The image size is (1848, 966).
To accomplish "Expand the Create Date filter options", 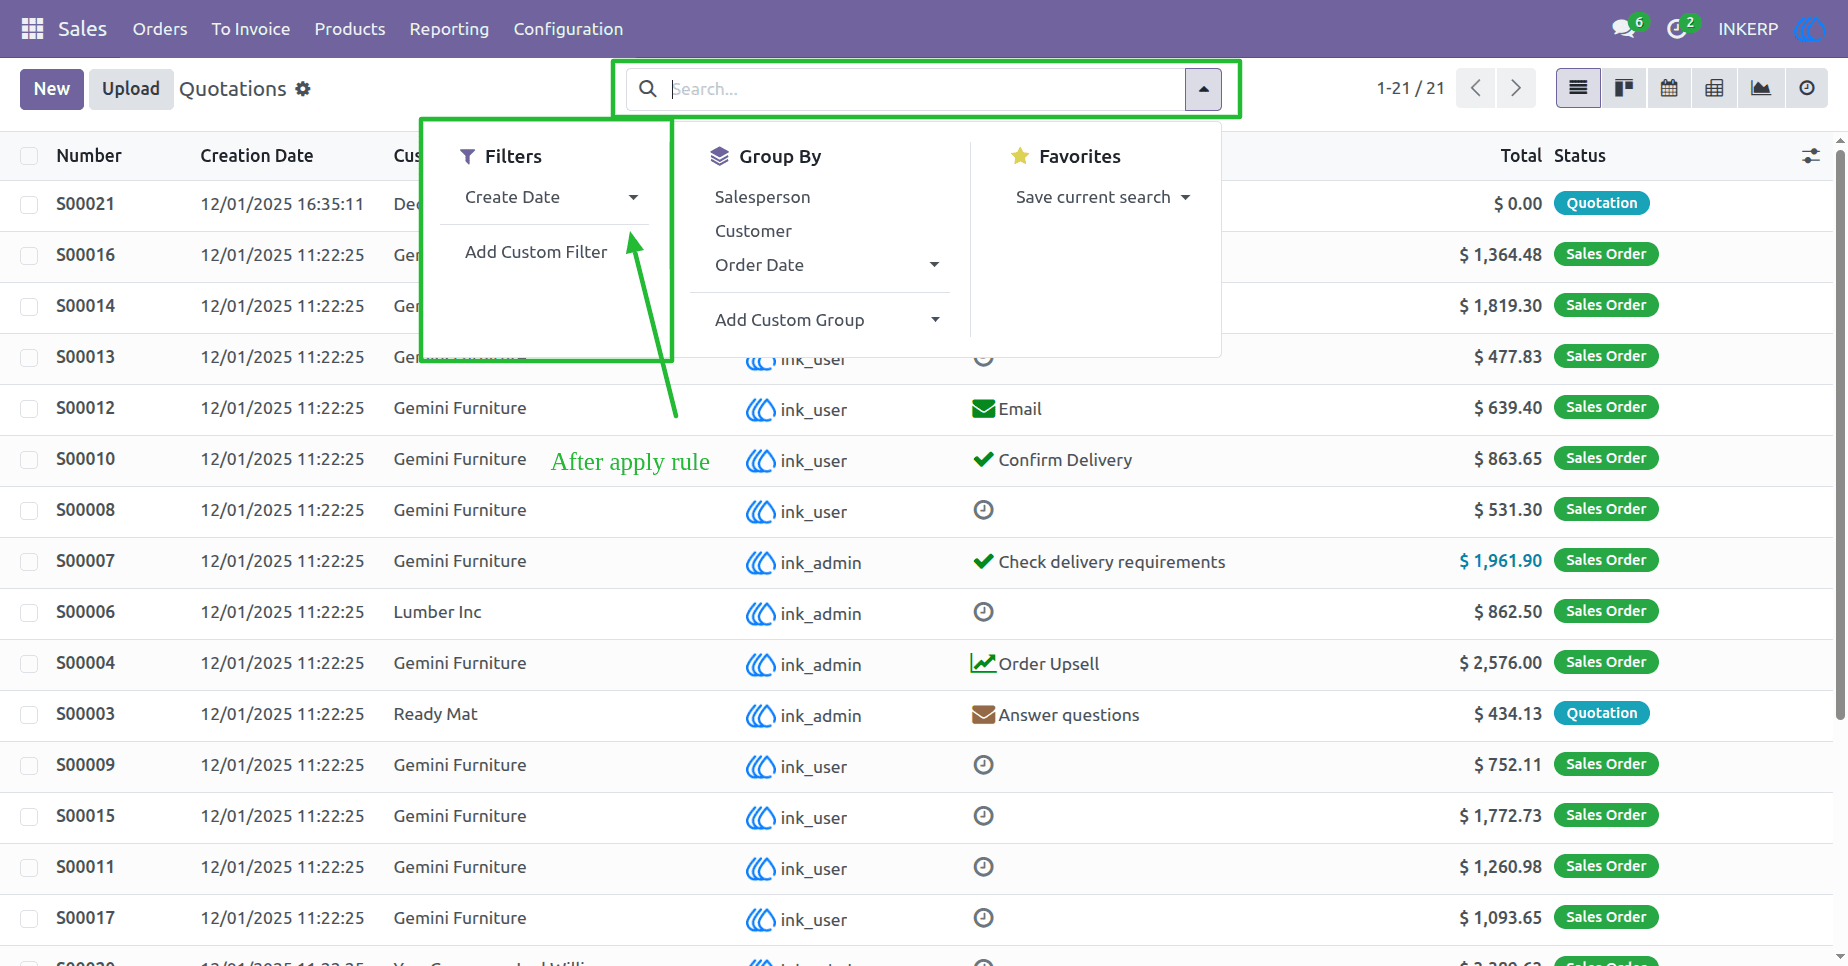I will (633, 198).
